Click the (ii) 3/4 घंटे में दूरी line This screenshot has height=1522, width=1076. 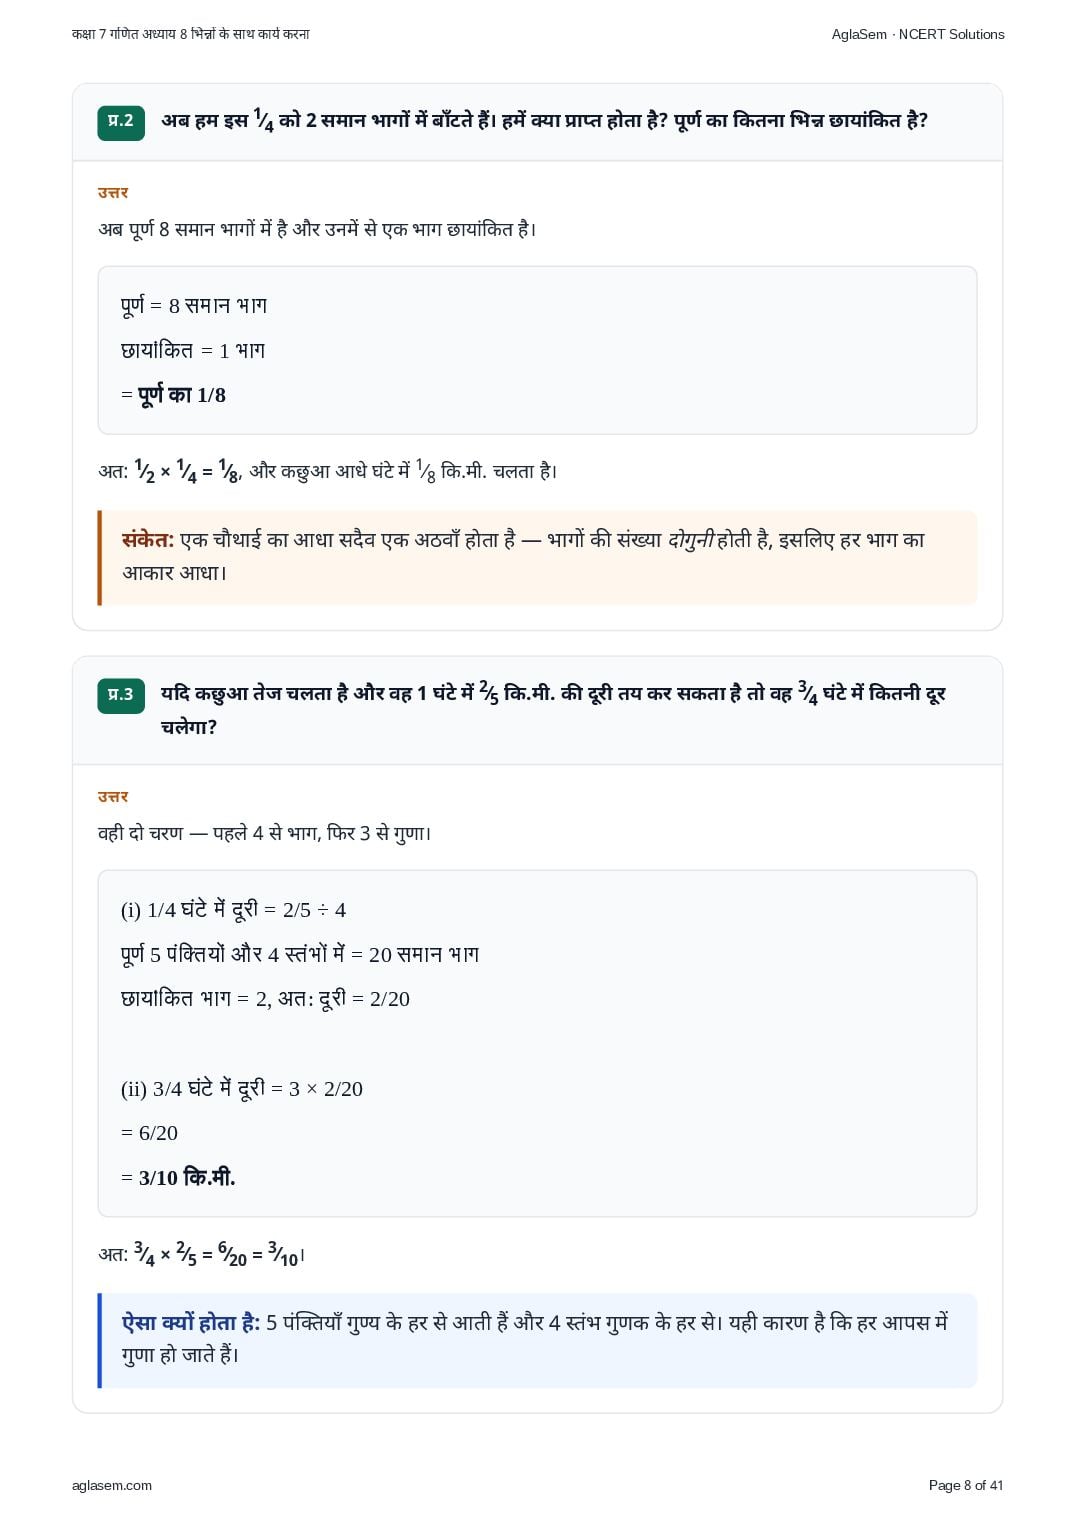tap(242, 1088)
